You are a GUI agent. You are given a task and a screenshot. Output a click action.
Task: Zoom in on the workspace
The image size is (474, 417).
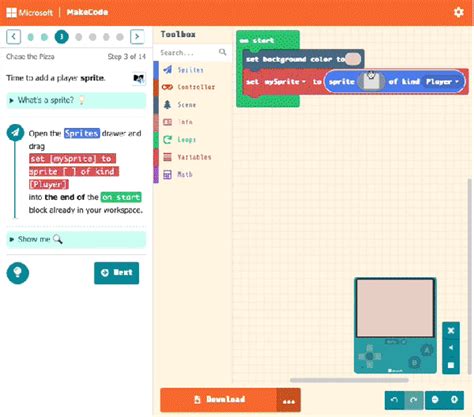[x=454, y=400]
